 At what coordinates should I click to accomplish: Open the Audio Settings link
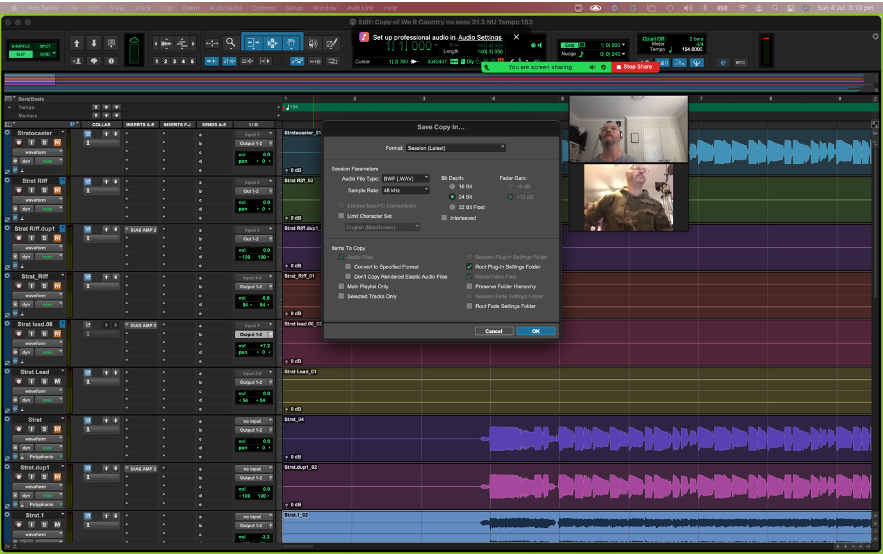[480, 37]
